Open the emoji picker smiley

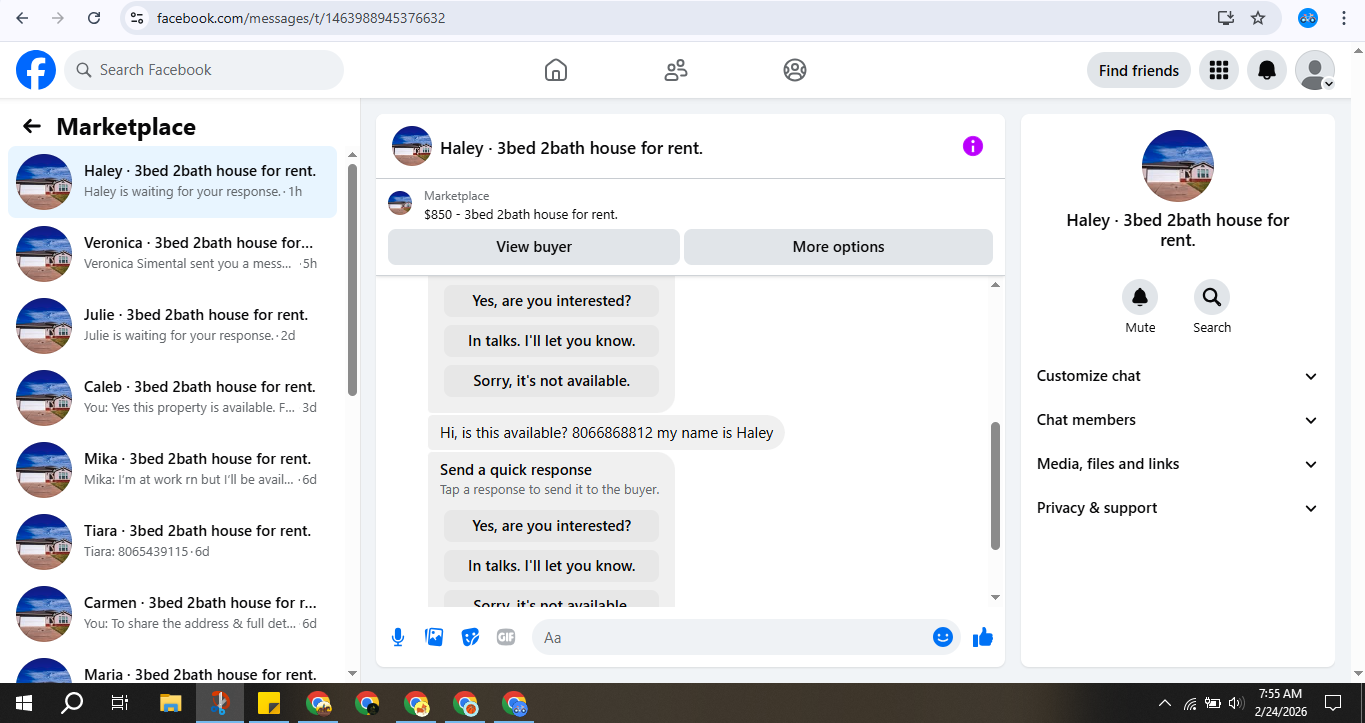click(x=942, y=637)
